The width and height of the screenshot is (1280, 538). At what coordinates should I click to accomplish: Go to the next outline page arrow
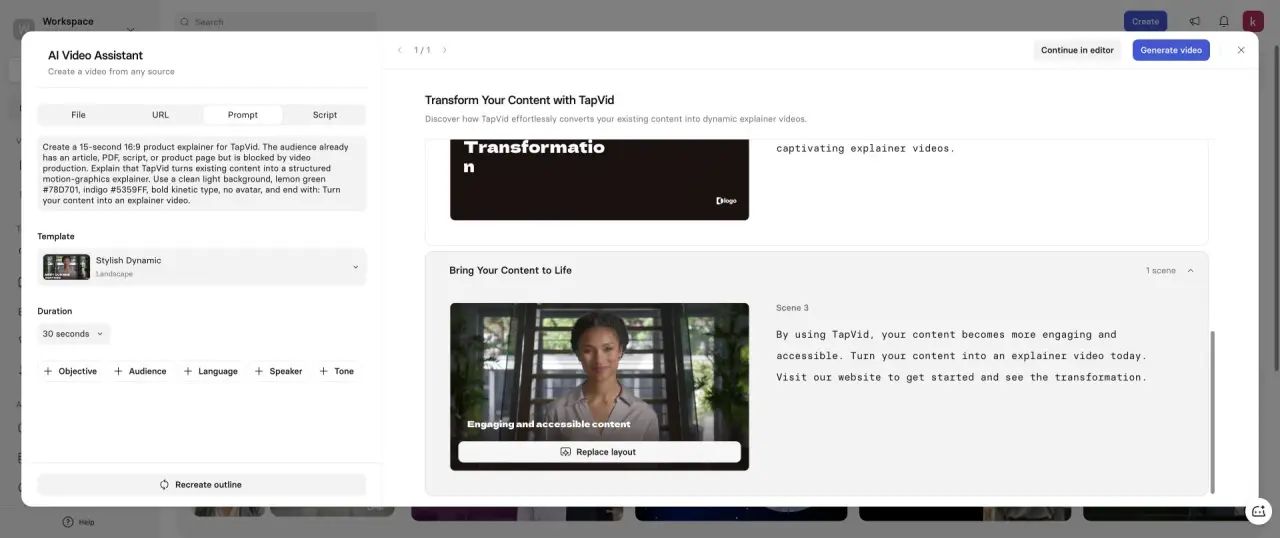[x=445, y=50]
